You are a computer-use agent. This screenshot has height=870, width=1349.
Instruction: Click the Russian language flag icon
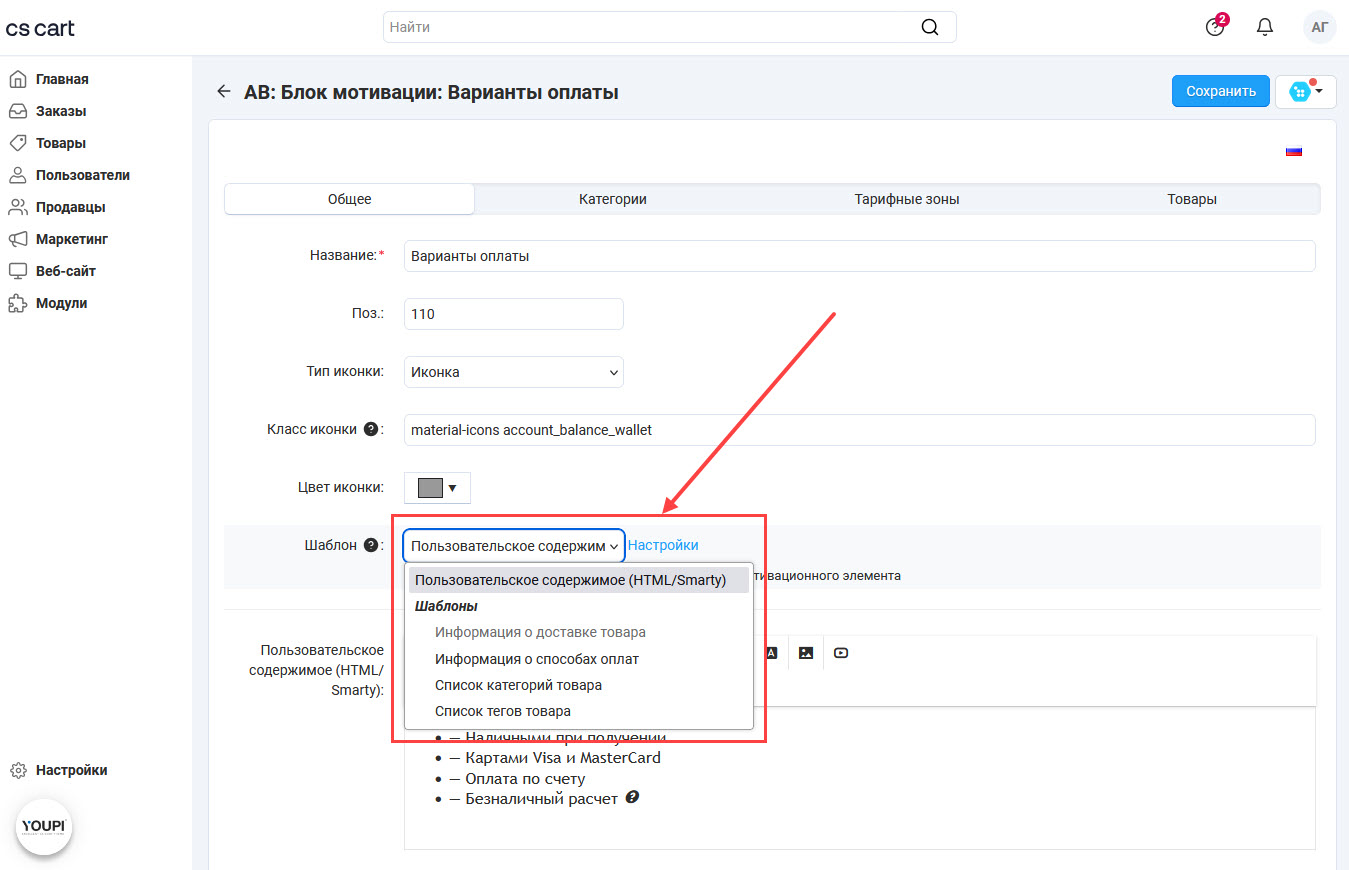1294,152
